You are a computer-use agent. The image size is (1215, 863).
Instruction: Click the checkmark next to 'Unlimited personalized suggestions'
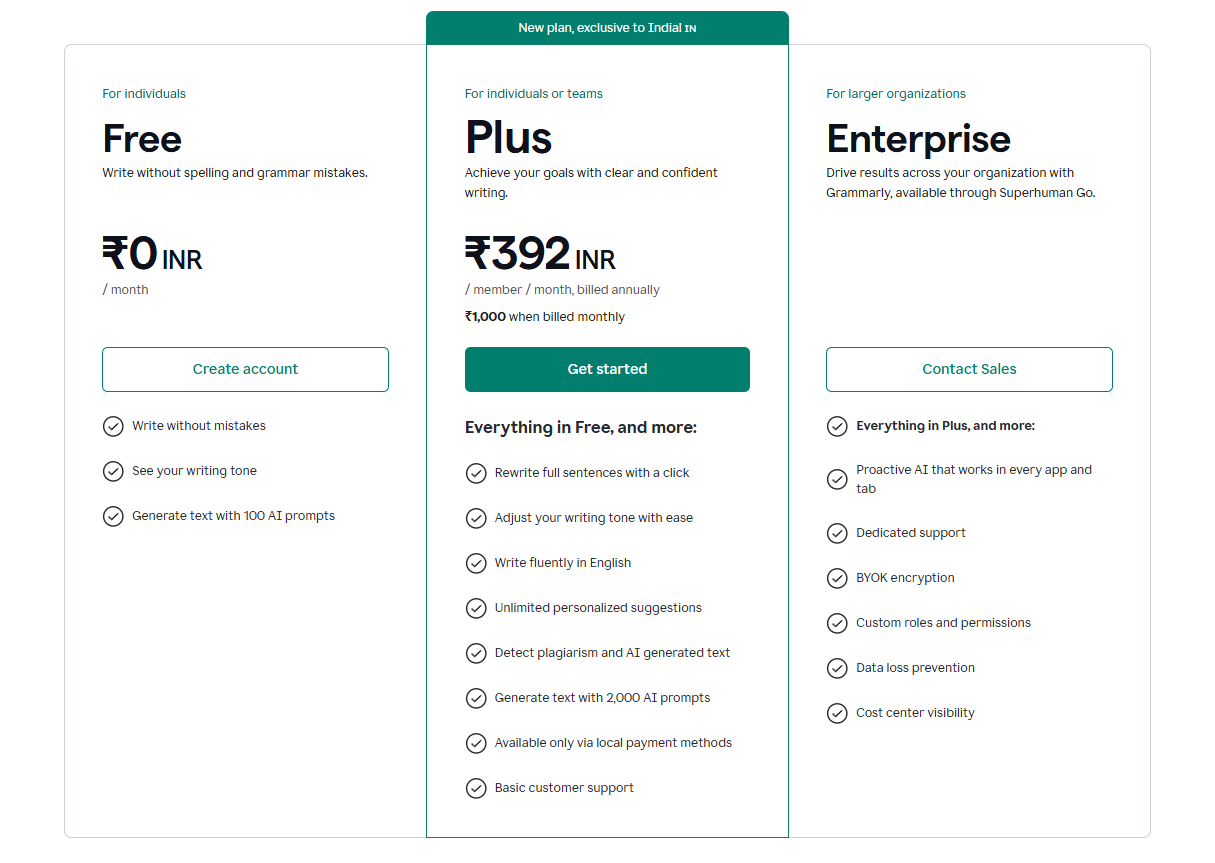[x=476, y=608]
